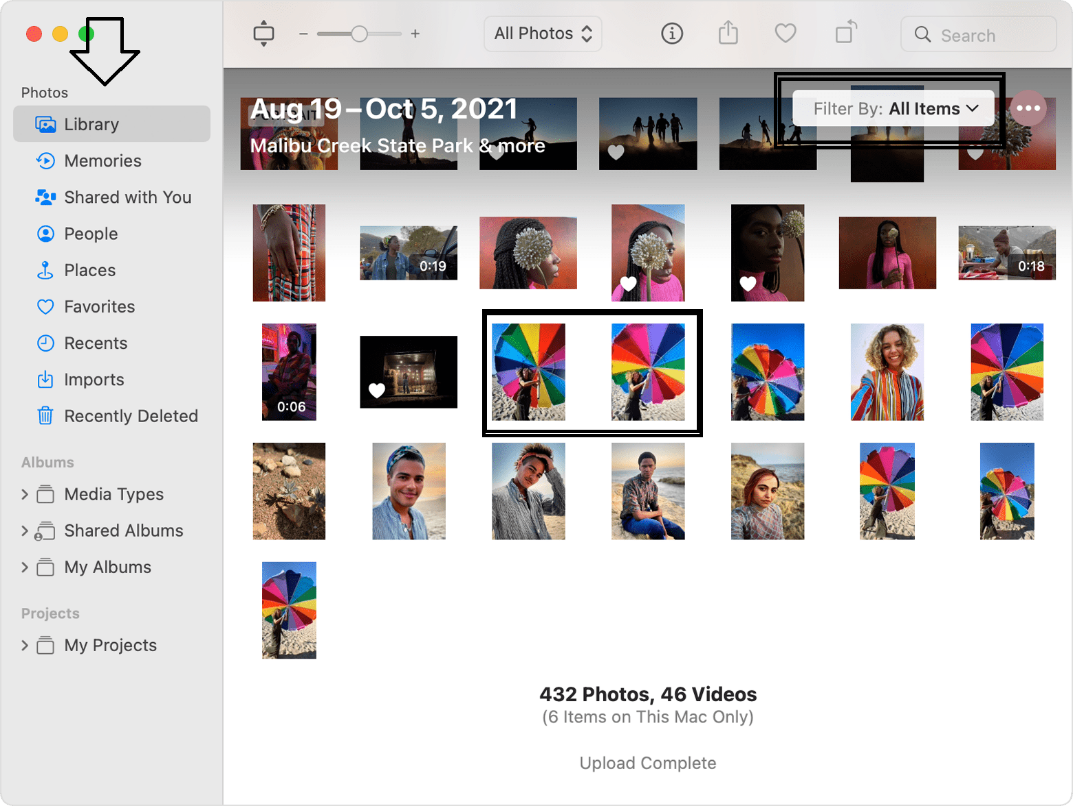Unfavorite the dandelion portrait photo

point(628,284)
